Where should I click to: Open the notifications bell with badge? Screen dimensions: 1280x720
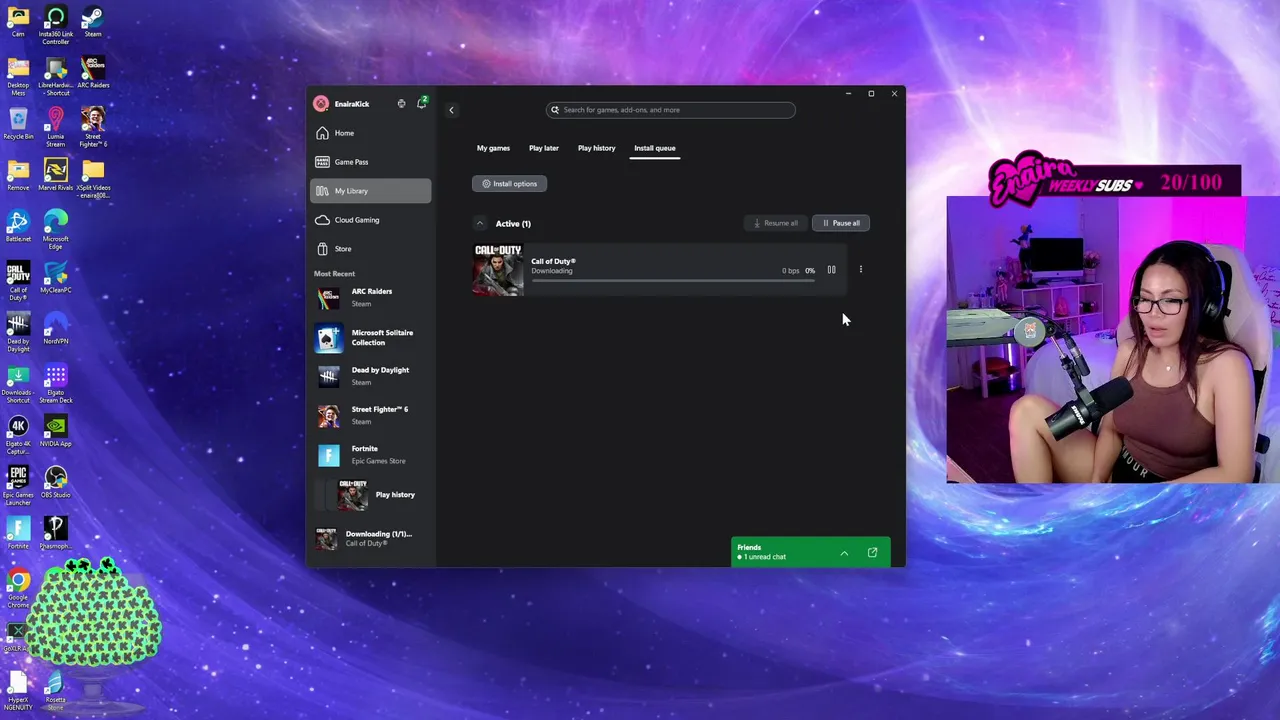pos(422,103)
